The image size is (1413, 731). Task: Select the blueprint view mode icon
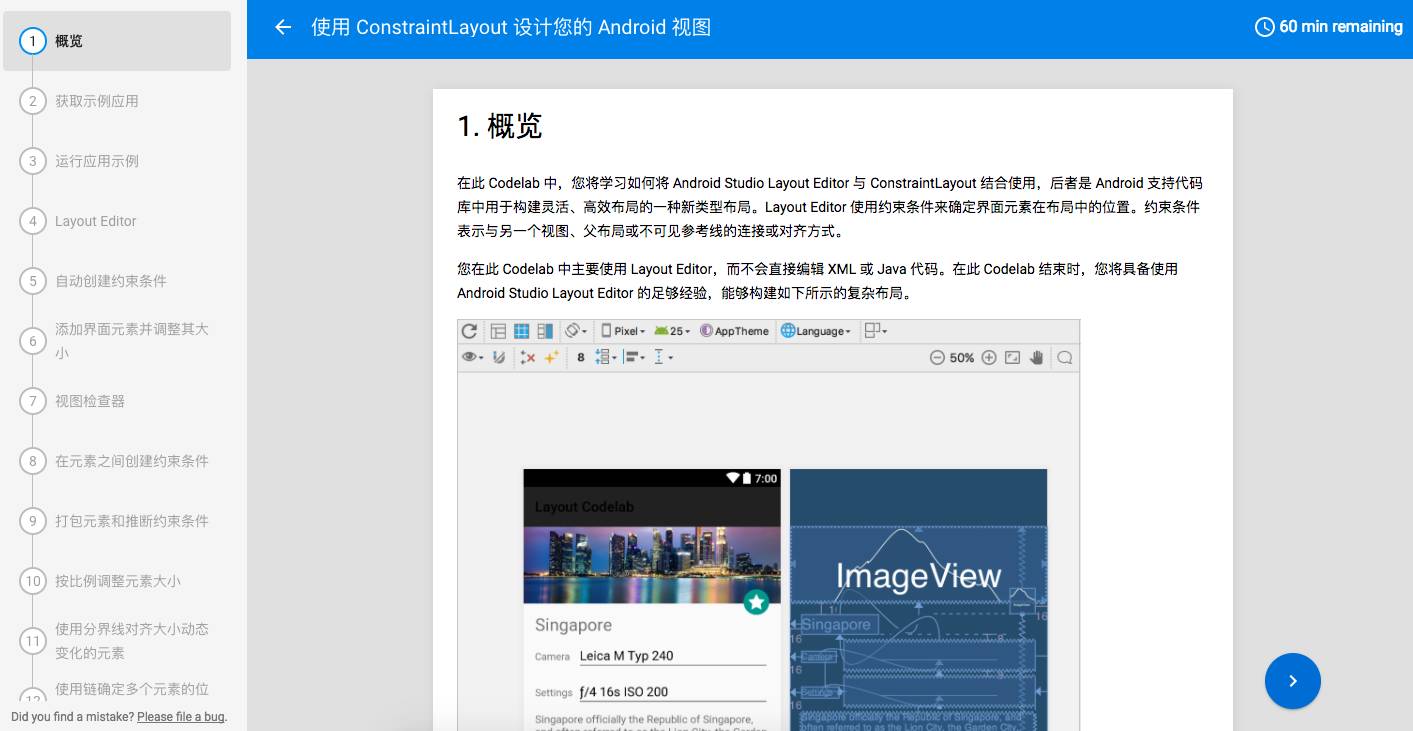point(521,331)
